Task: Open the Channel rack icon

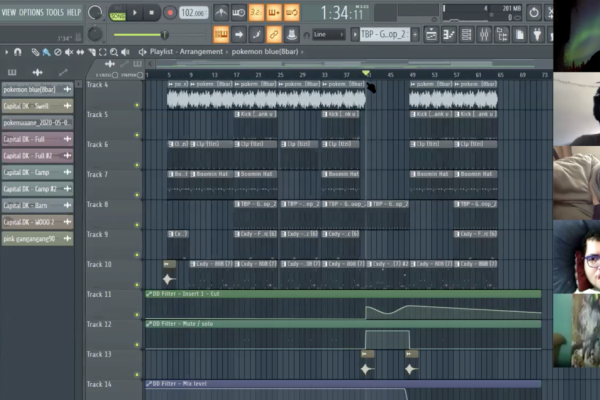Action: [466, 35]
